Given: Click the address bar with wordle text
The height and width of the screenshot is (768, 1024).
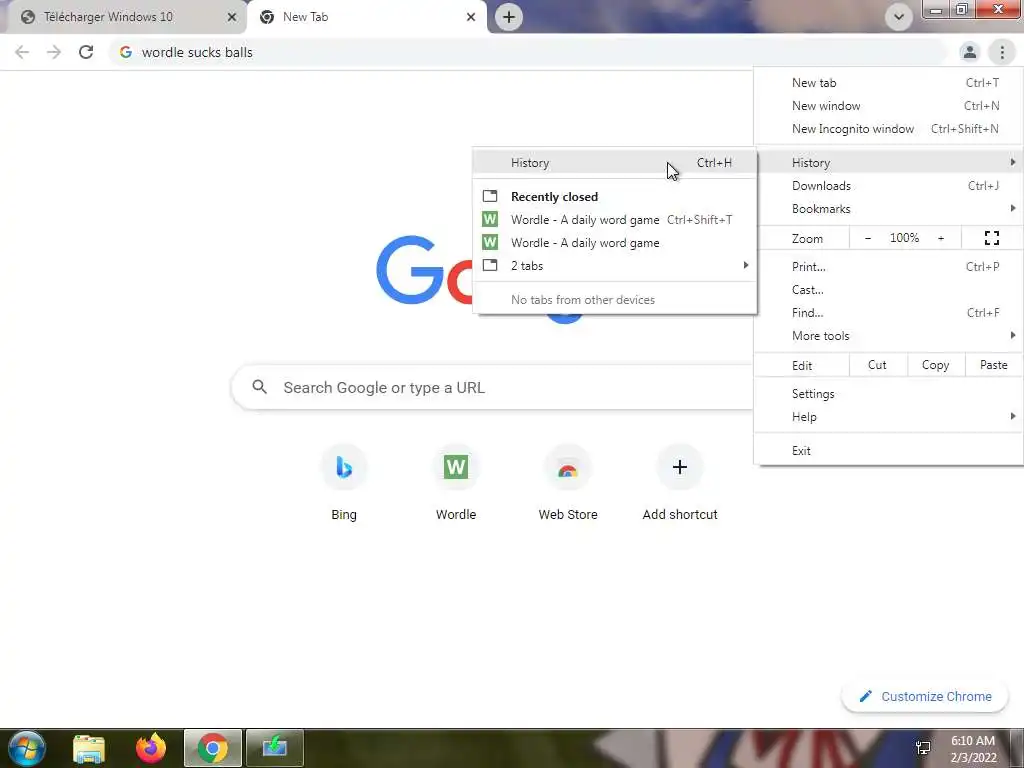Looking at the screenshot, I should click(x=528, y=52).
